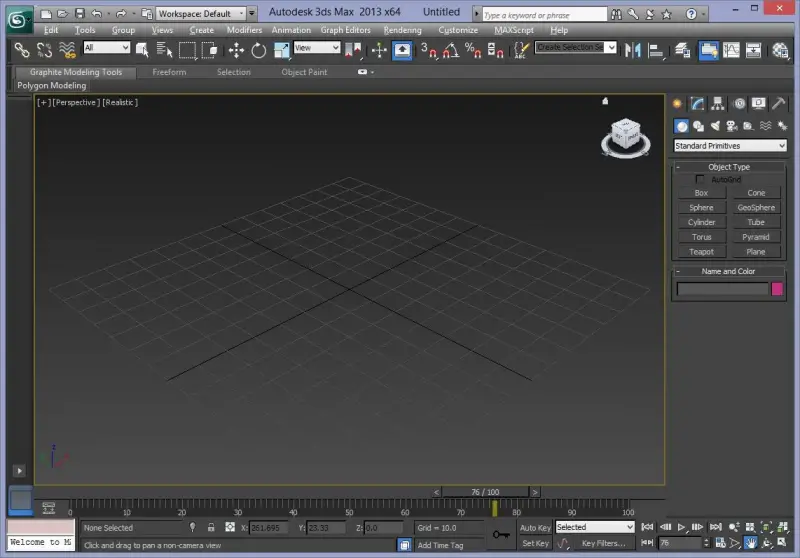Toggle the Window/Crossing selection mode
Image resolution: width=800 pixels, height=558 pixels.
(x=210, y=50)
